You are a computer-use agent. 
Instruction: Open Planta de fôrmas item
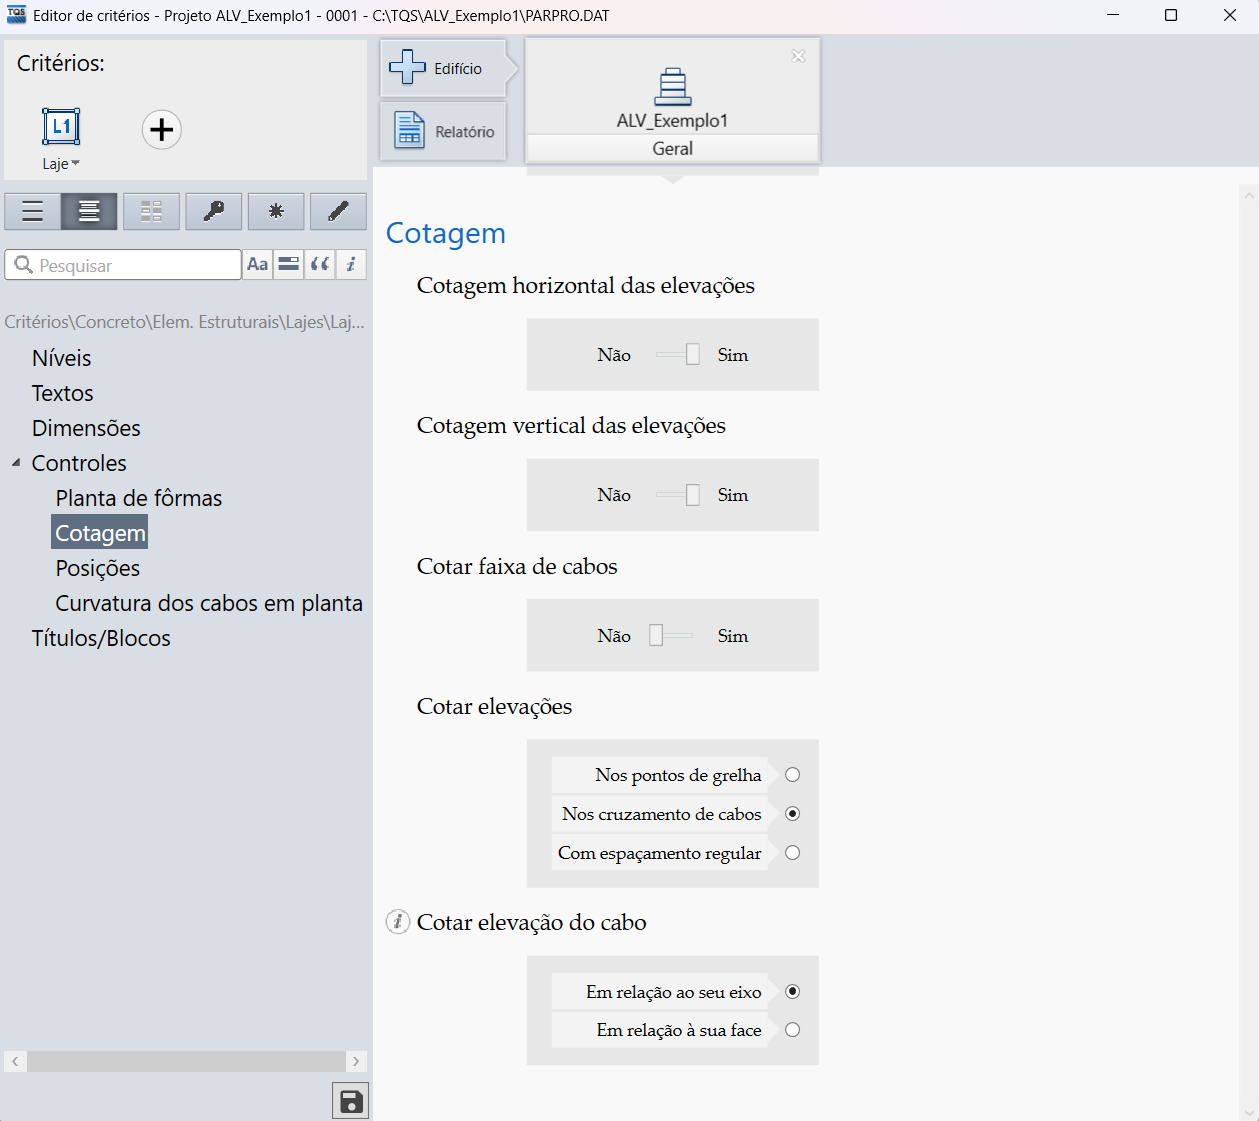(139, 498)
